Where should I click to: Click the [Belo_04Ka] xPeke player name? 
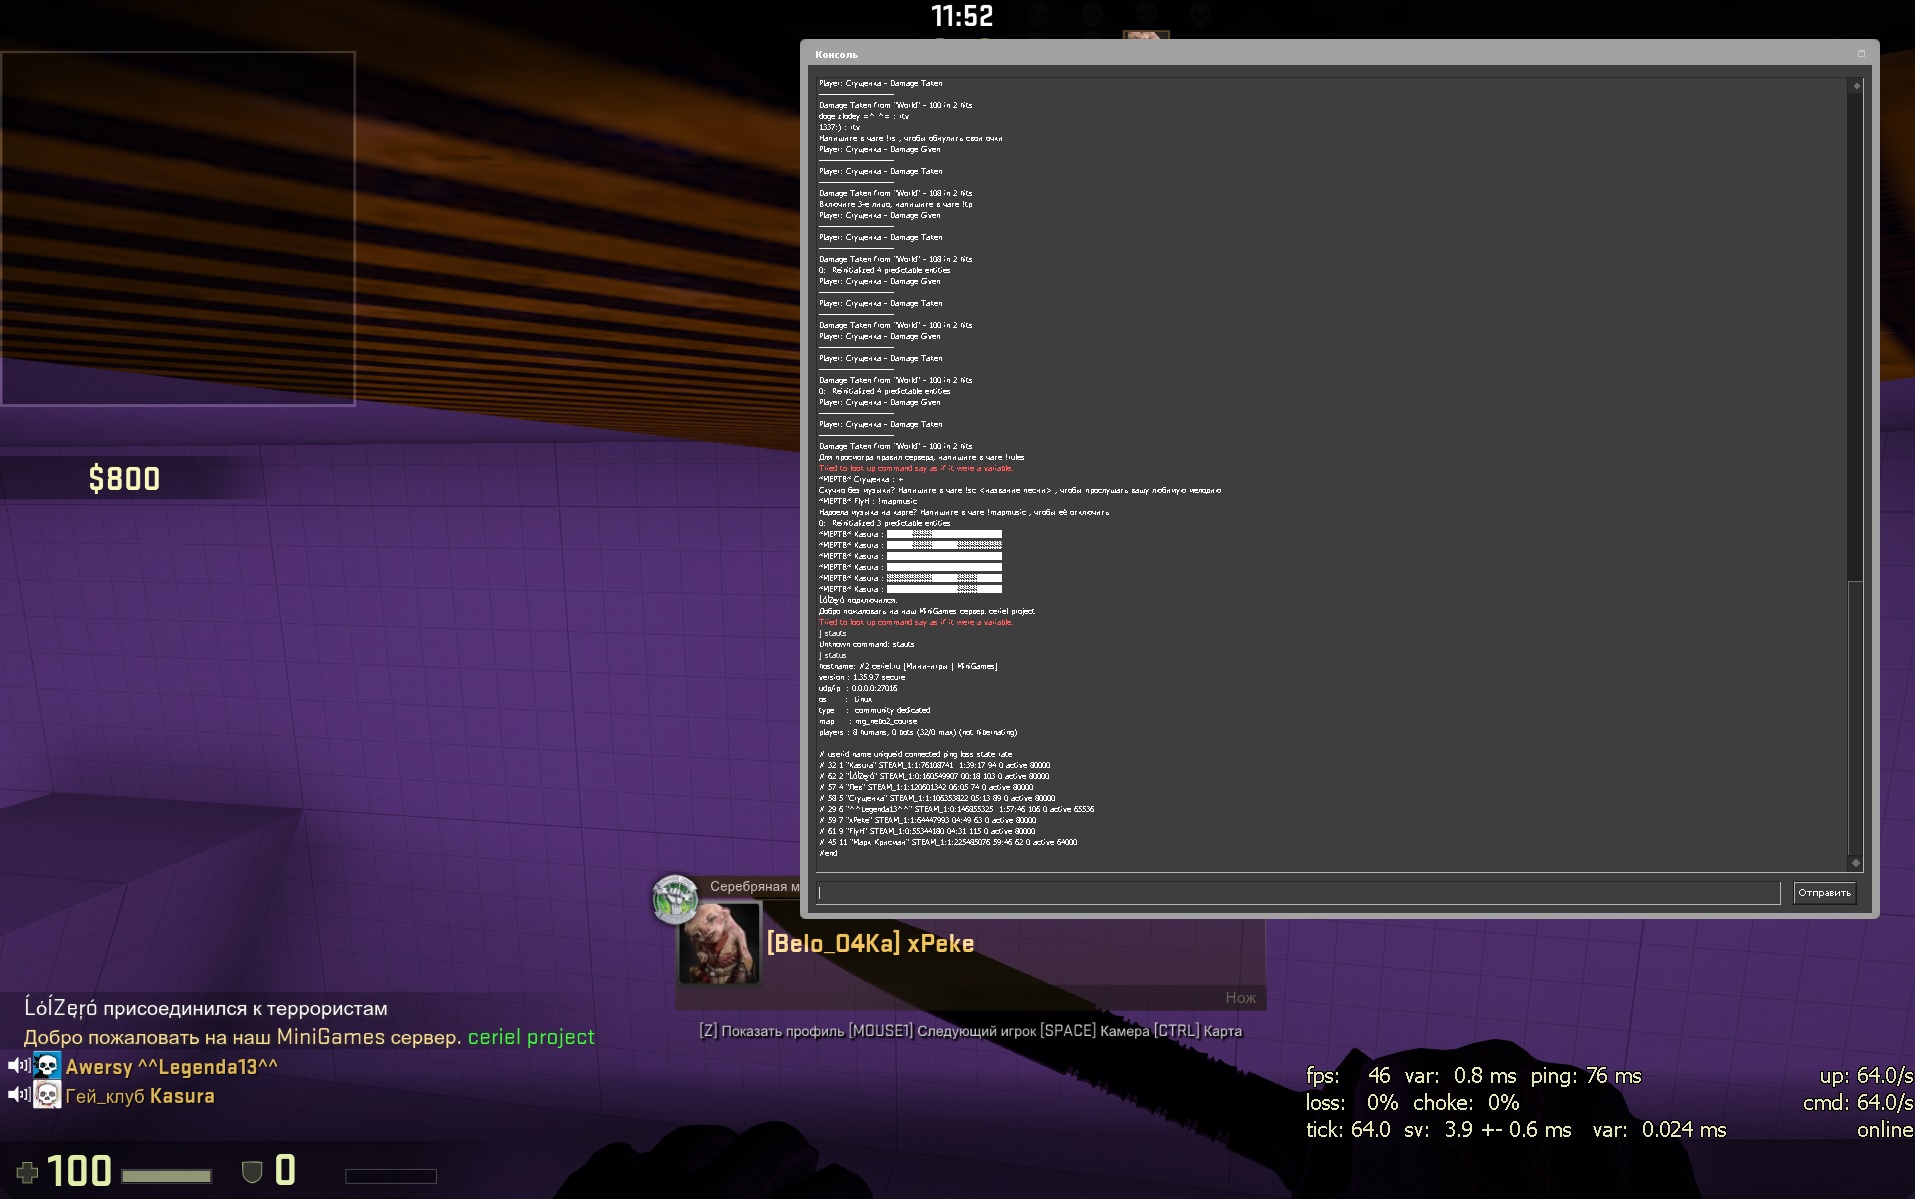click(870, 943)
